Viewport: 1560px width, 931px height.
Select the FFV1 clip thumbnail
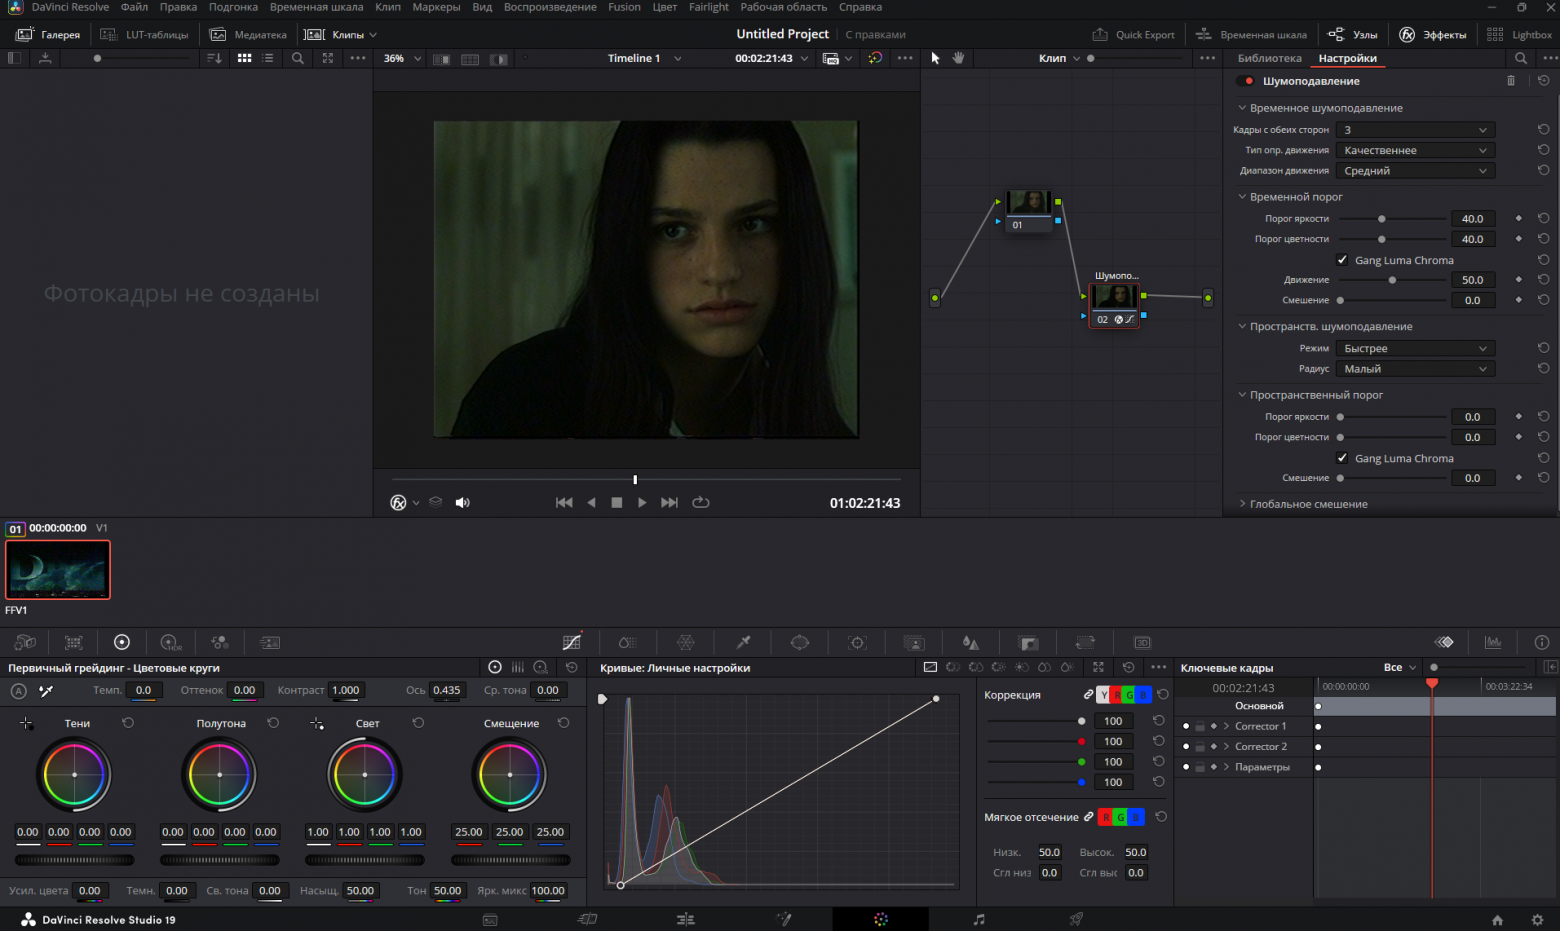point(58,569)
